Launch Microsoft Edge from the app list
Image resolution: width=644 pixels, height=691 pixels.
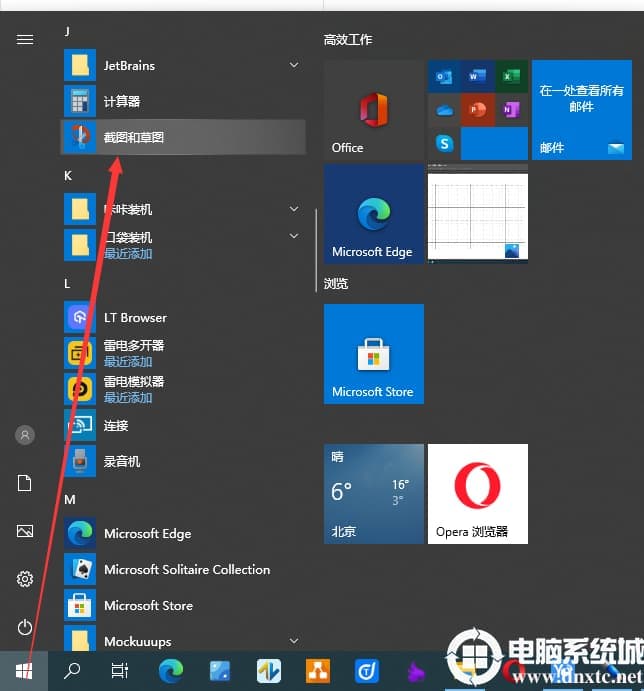pos(80,533)
